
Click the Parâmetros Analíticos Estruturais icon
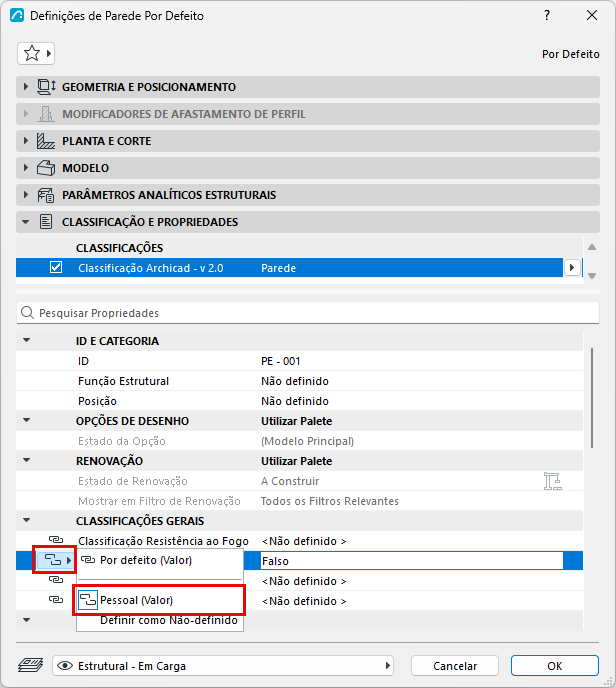point(46,195)
